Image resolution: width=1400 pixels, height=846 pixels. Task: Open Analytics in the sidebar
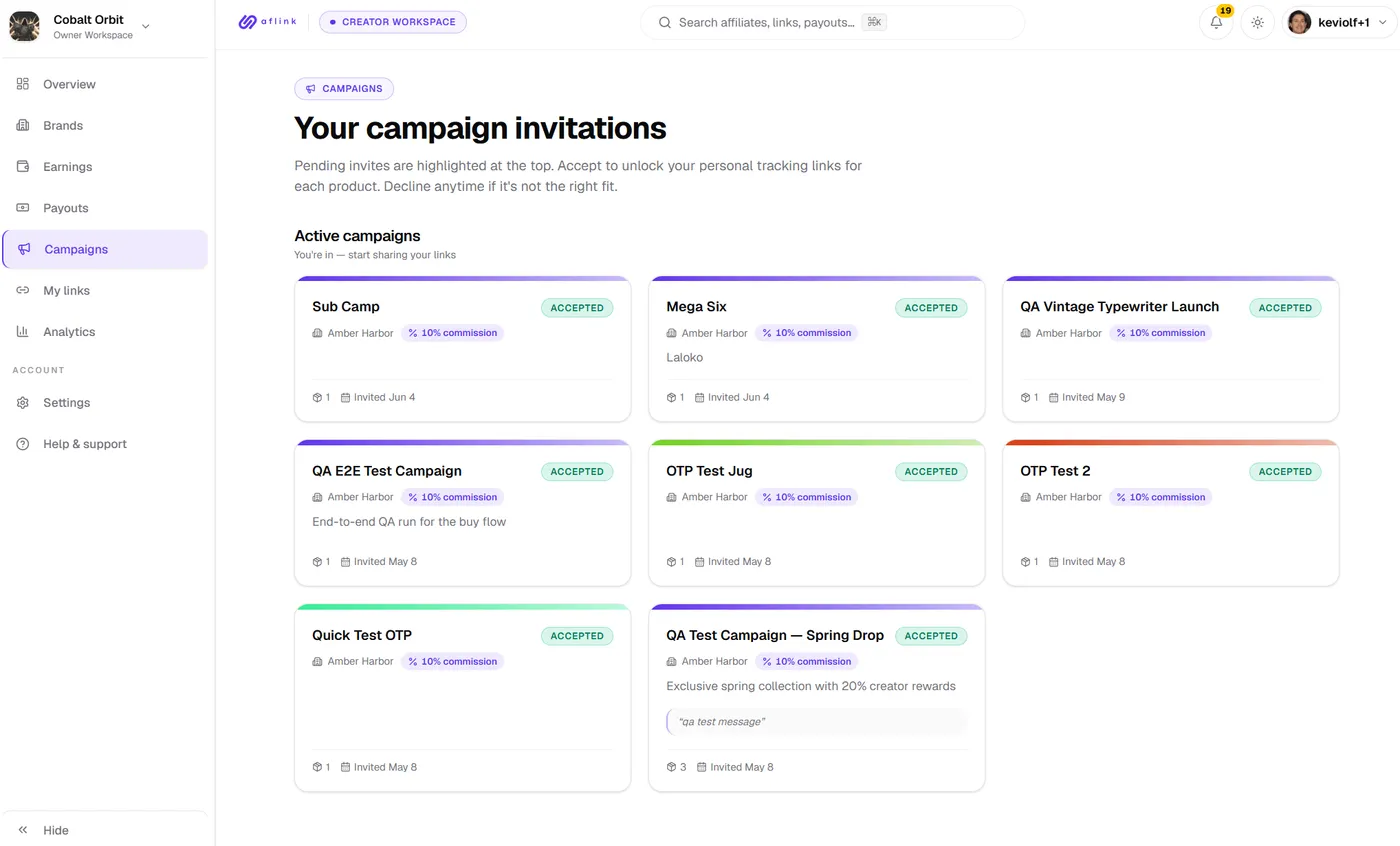105,332
